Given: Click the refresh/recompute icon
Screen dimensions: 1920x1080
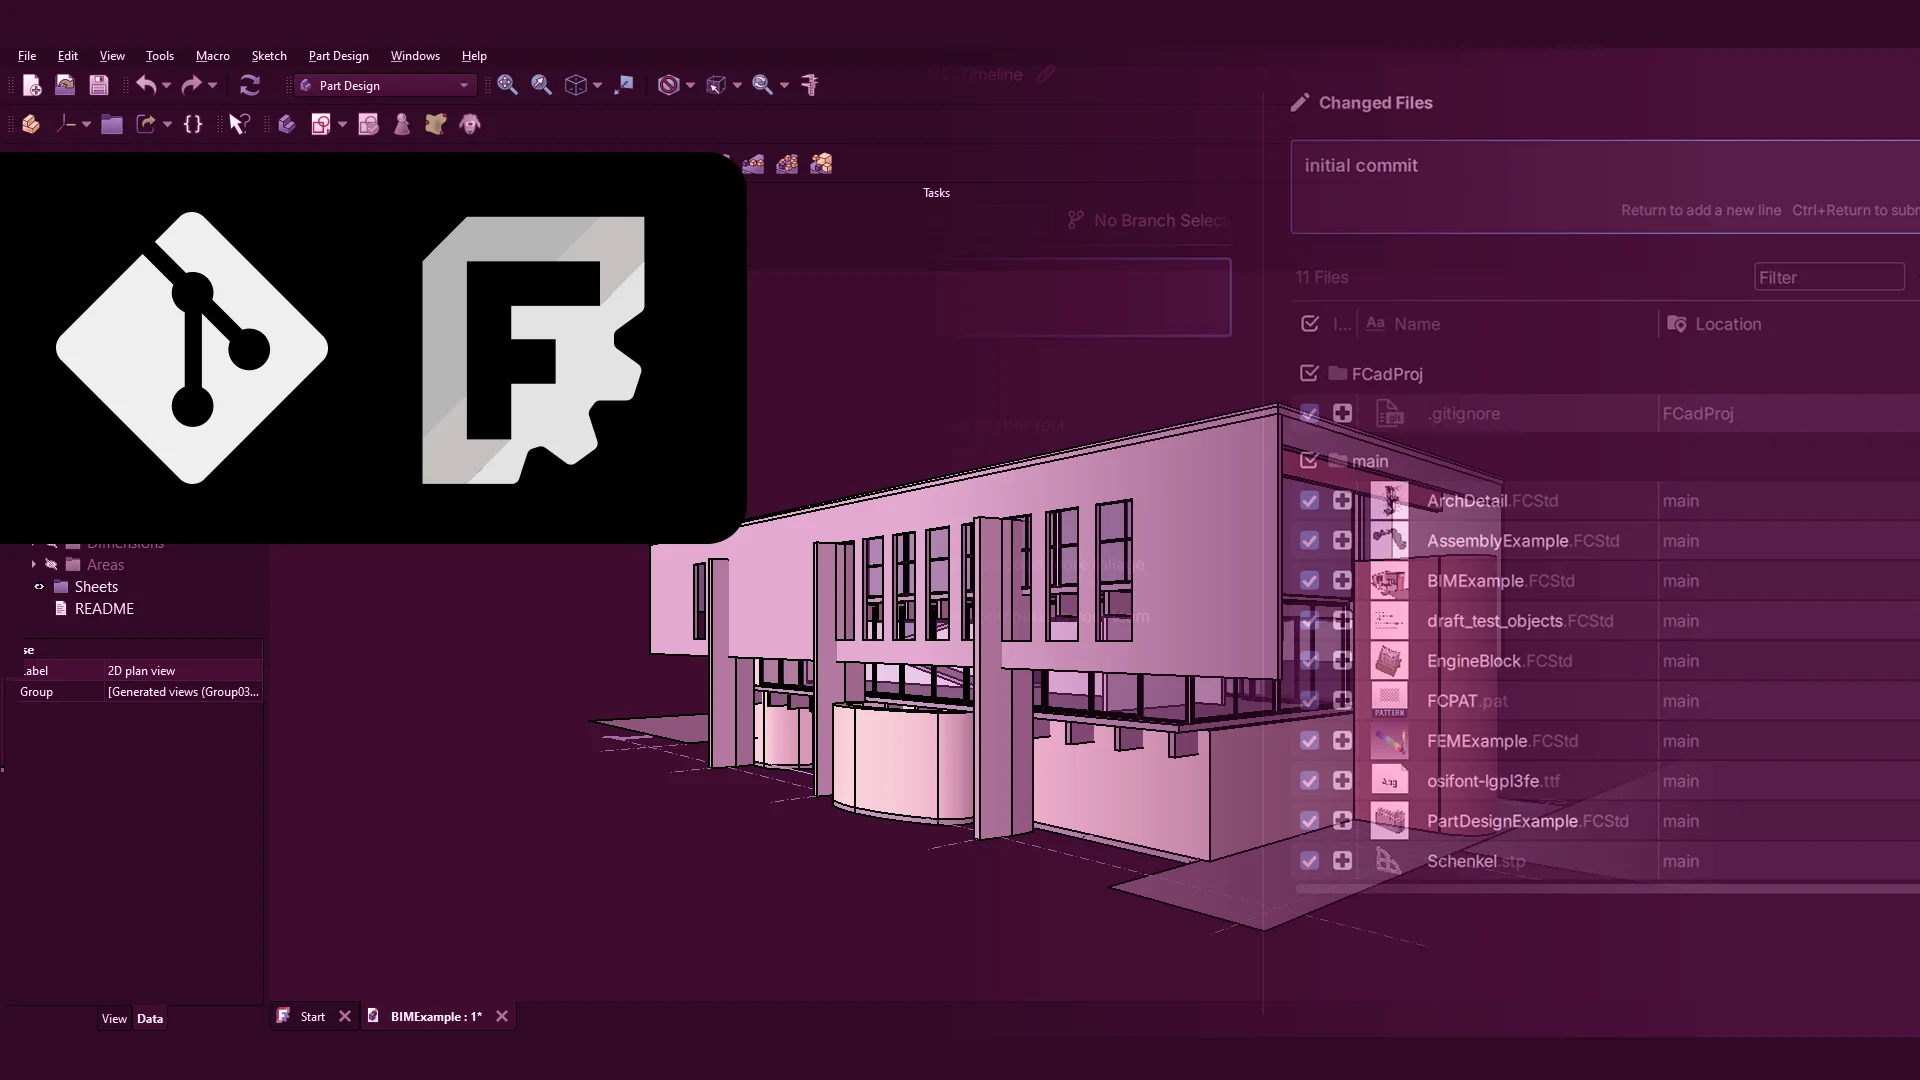Looking at the screenshot, I should click(x=250, y=85).
